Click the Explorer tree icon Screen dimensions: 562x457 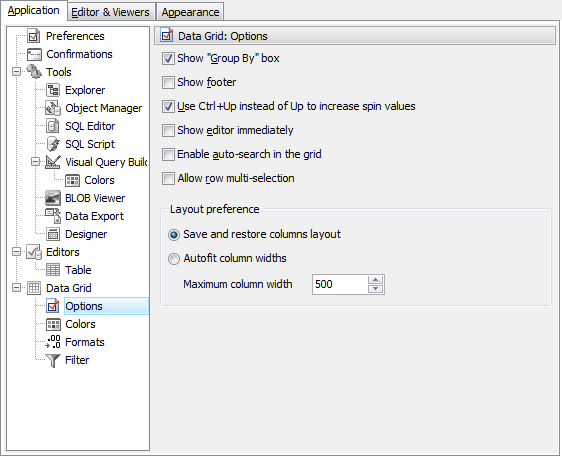[53, 90]
